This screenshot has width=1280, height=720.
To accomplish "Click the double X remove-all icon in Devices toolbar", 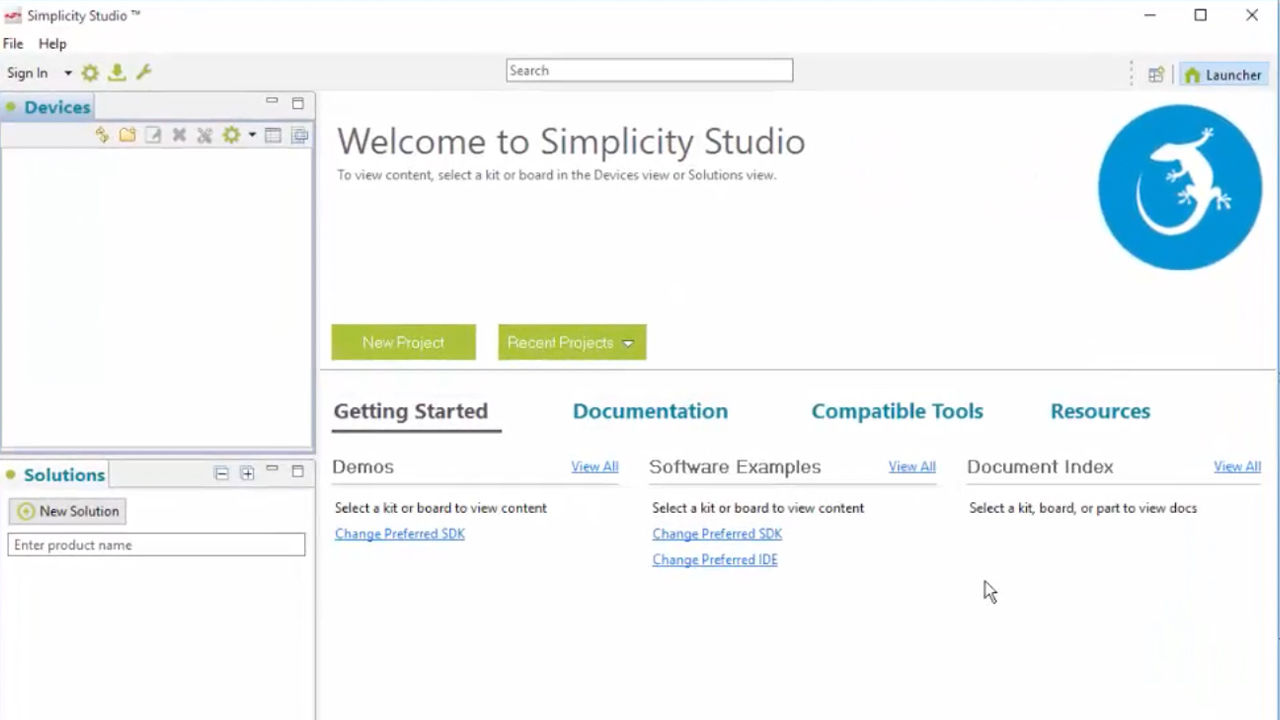I will pyautogui.click(x=205, y=135).
